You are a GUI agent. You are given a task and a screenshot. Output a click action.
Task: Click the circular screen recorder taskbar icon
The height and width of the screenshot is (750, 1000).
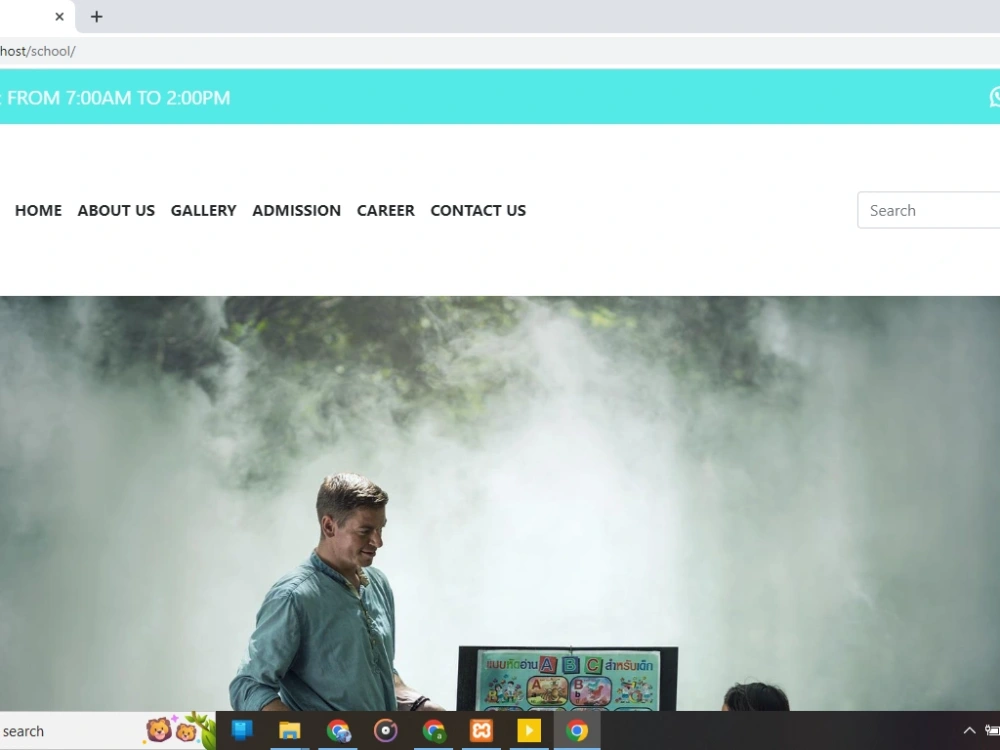(386, 731)
